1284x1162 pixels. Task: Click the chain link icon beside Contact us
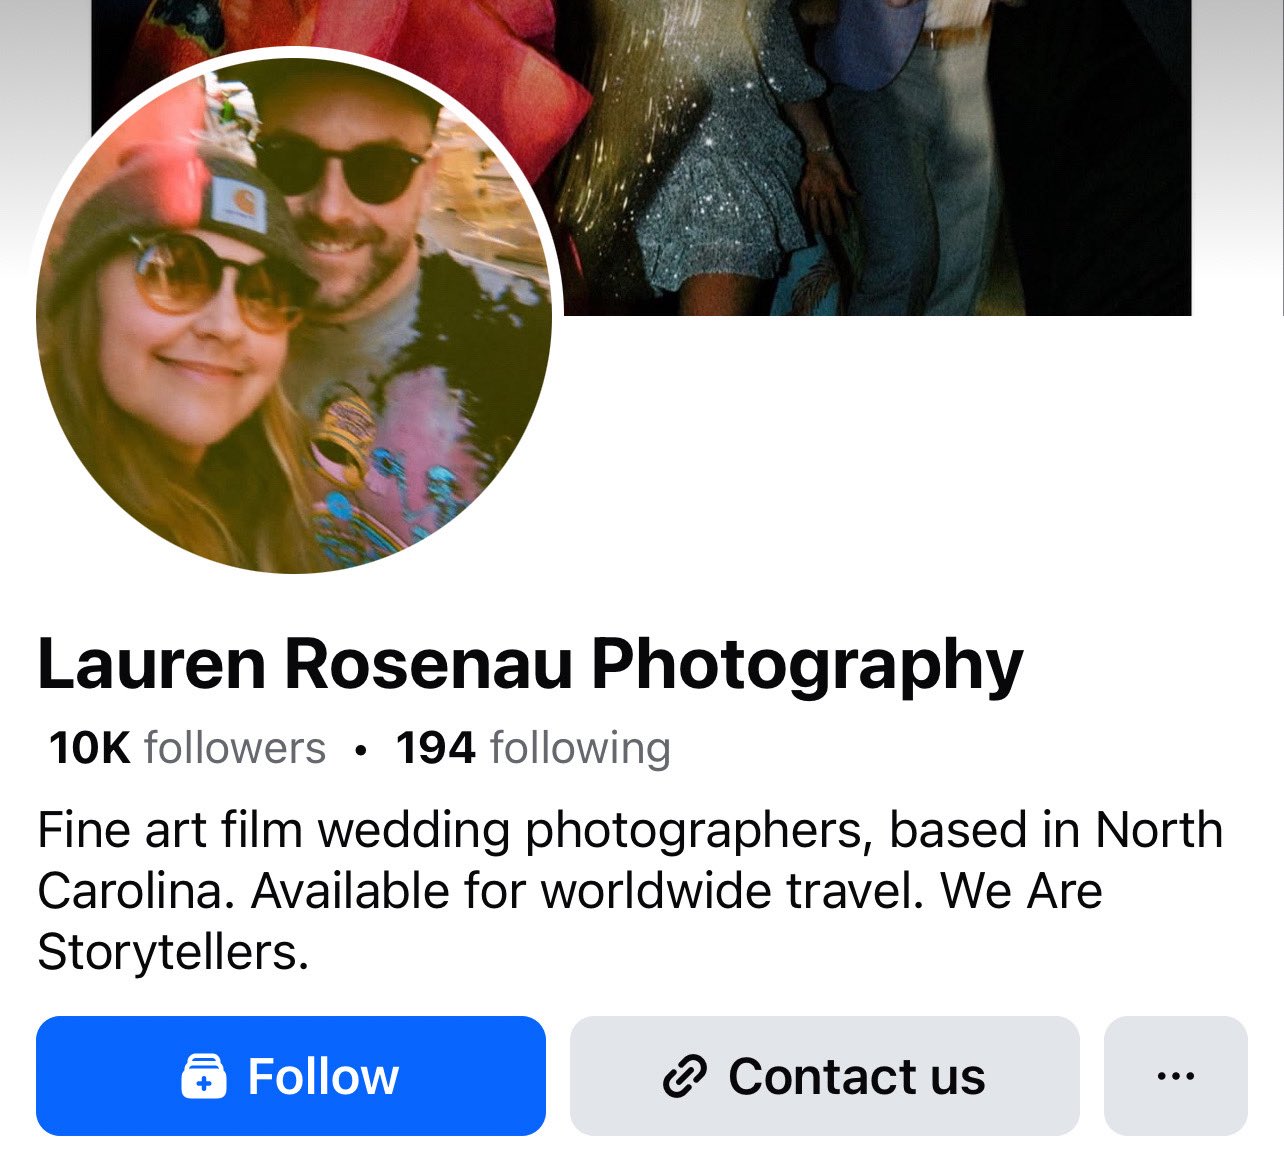click(685, 1077)
